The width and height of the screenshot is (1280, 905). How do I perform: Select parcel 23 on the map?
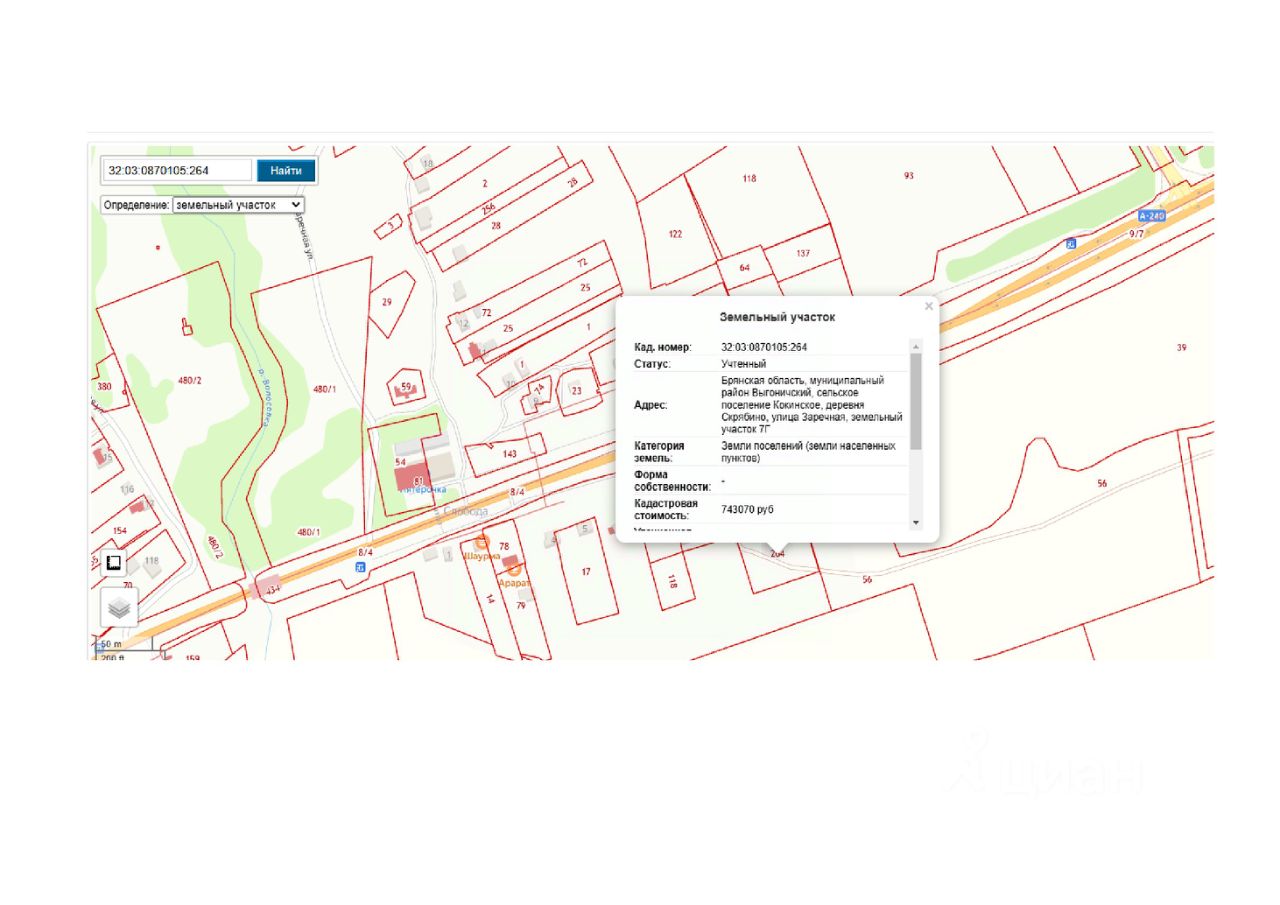click(577, 390)
